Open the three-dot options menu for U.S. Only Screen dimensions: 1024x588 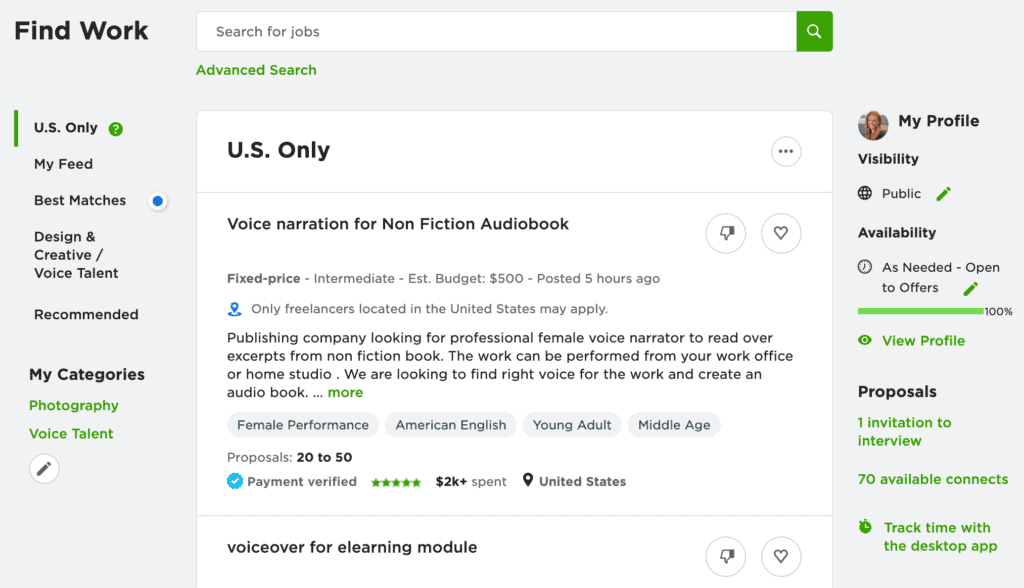[786, 152]
